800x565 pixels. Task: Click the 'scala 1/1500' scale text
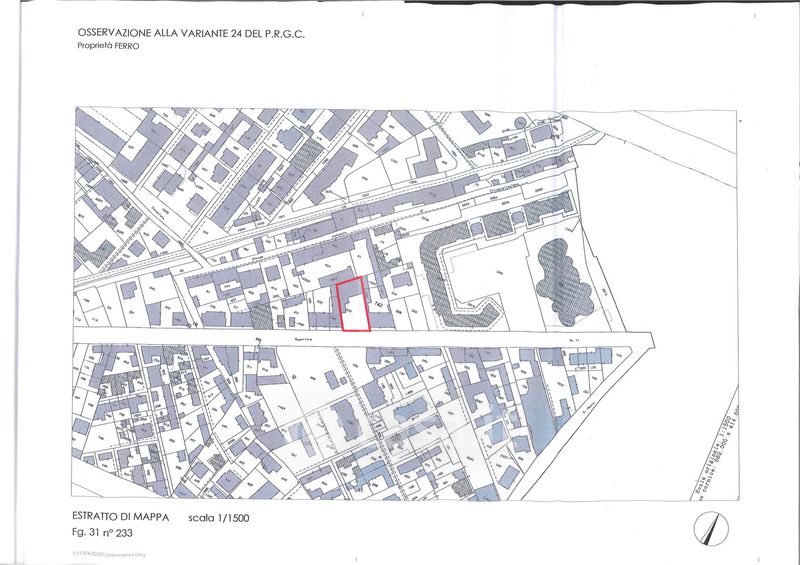click(221, 519)
